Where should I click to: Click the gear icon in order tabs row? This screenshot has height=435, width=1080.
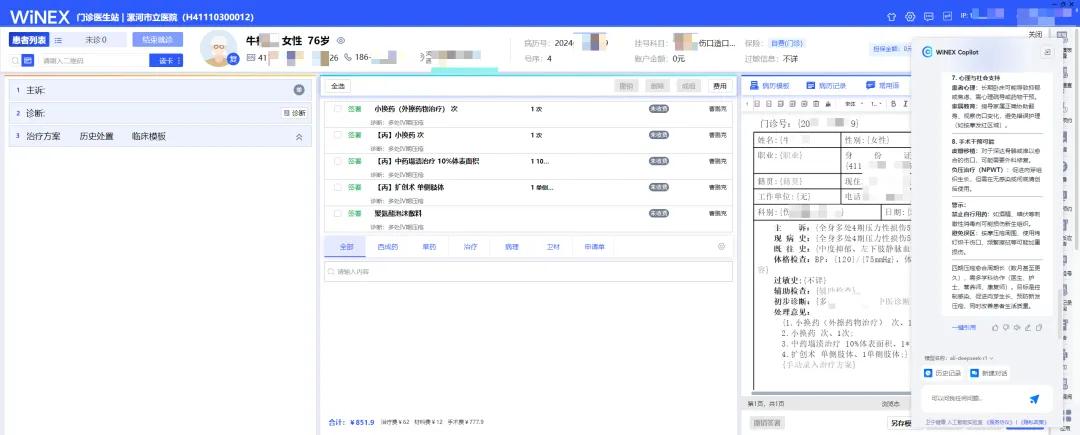[721, 246]
